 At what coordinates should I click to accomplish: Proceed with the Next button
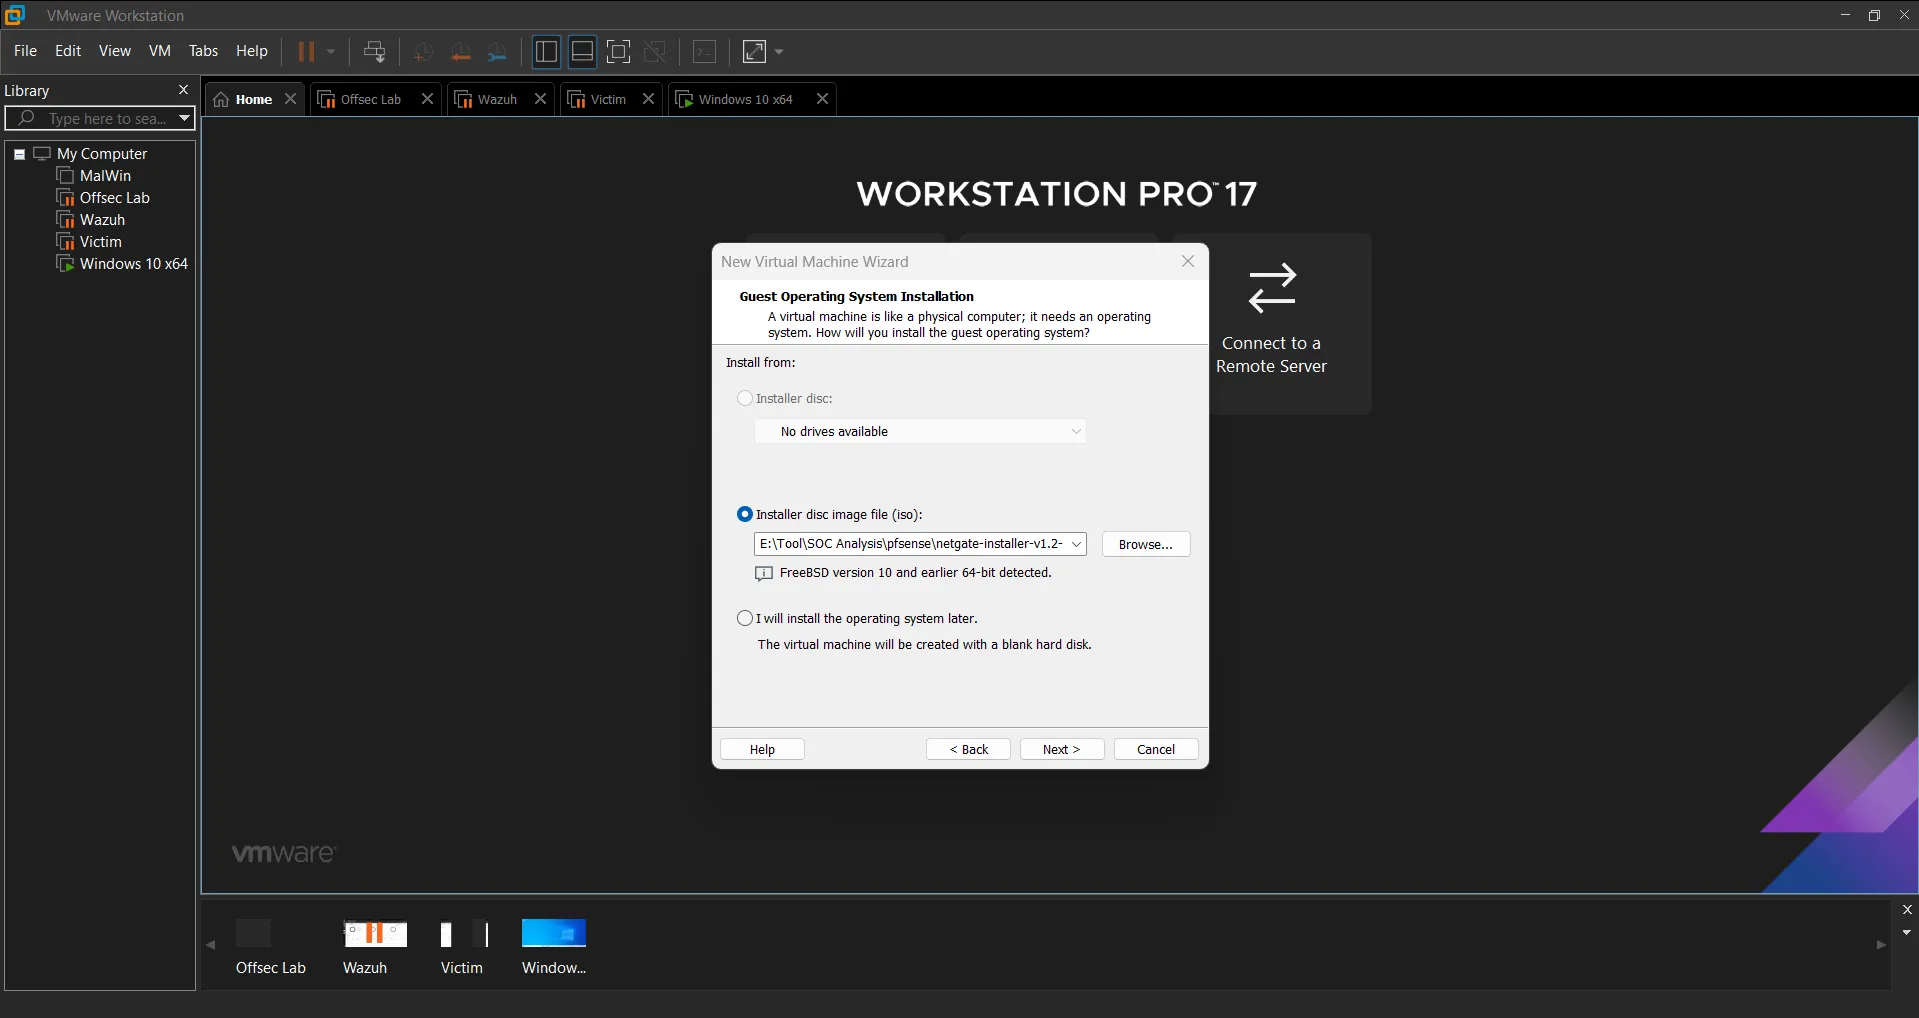[1062, 749]
